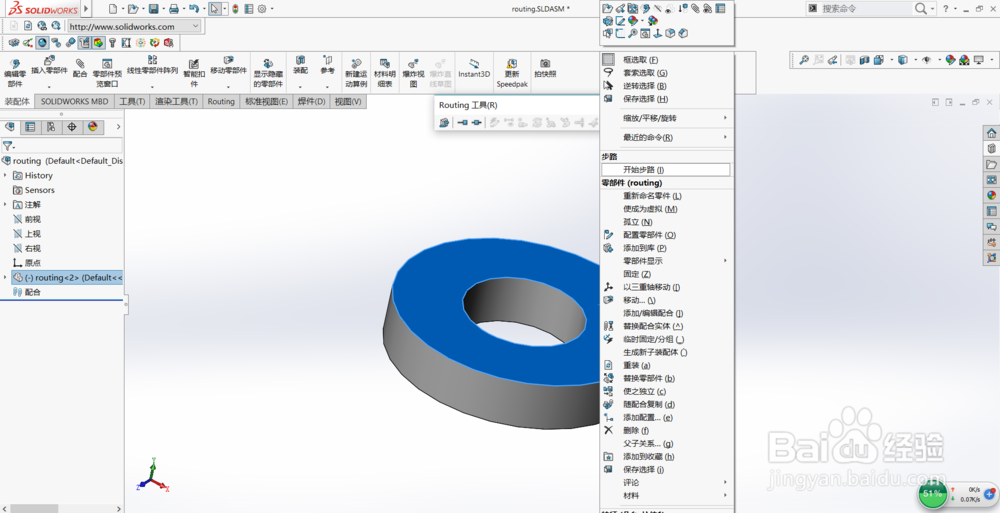Click 新建运动算例 tool
Viewport: 1000px width, 513px height.
coord(356,73)
